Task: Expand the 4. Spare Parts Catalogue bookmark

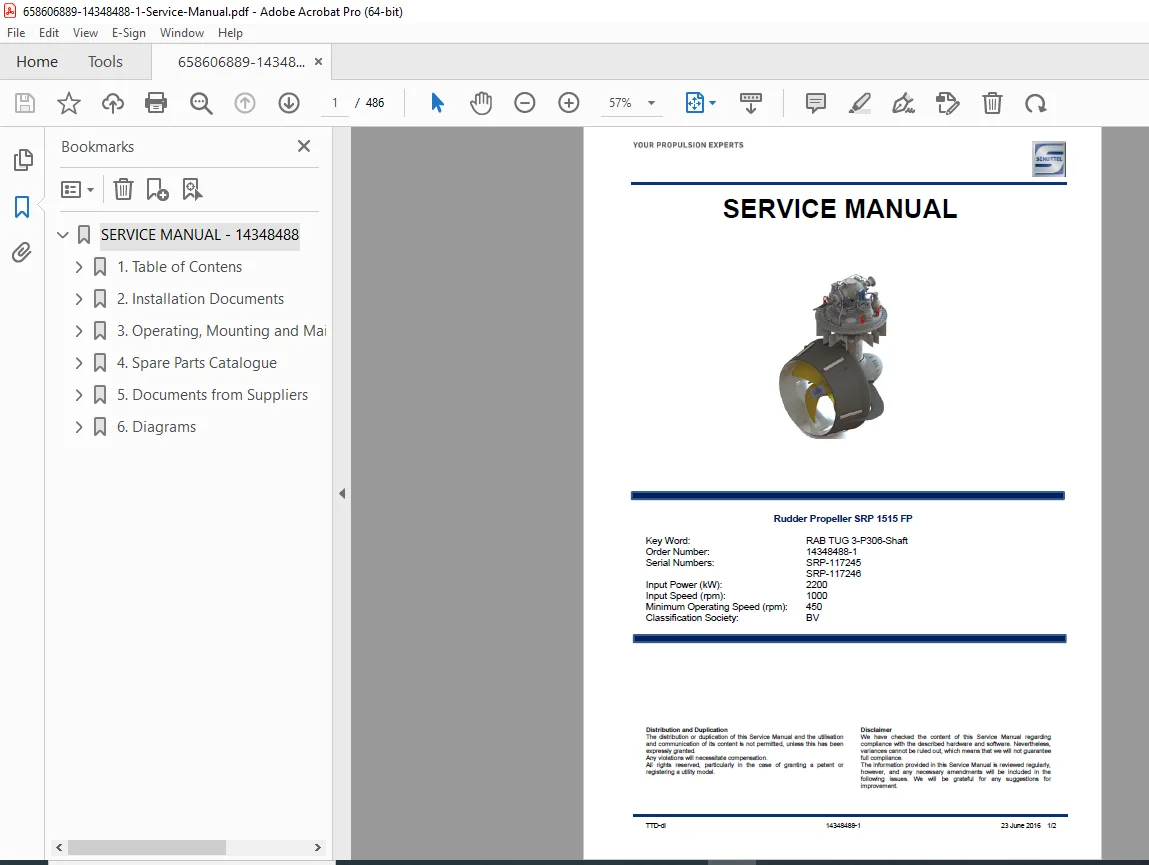Action: coord(79,363)
